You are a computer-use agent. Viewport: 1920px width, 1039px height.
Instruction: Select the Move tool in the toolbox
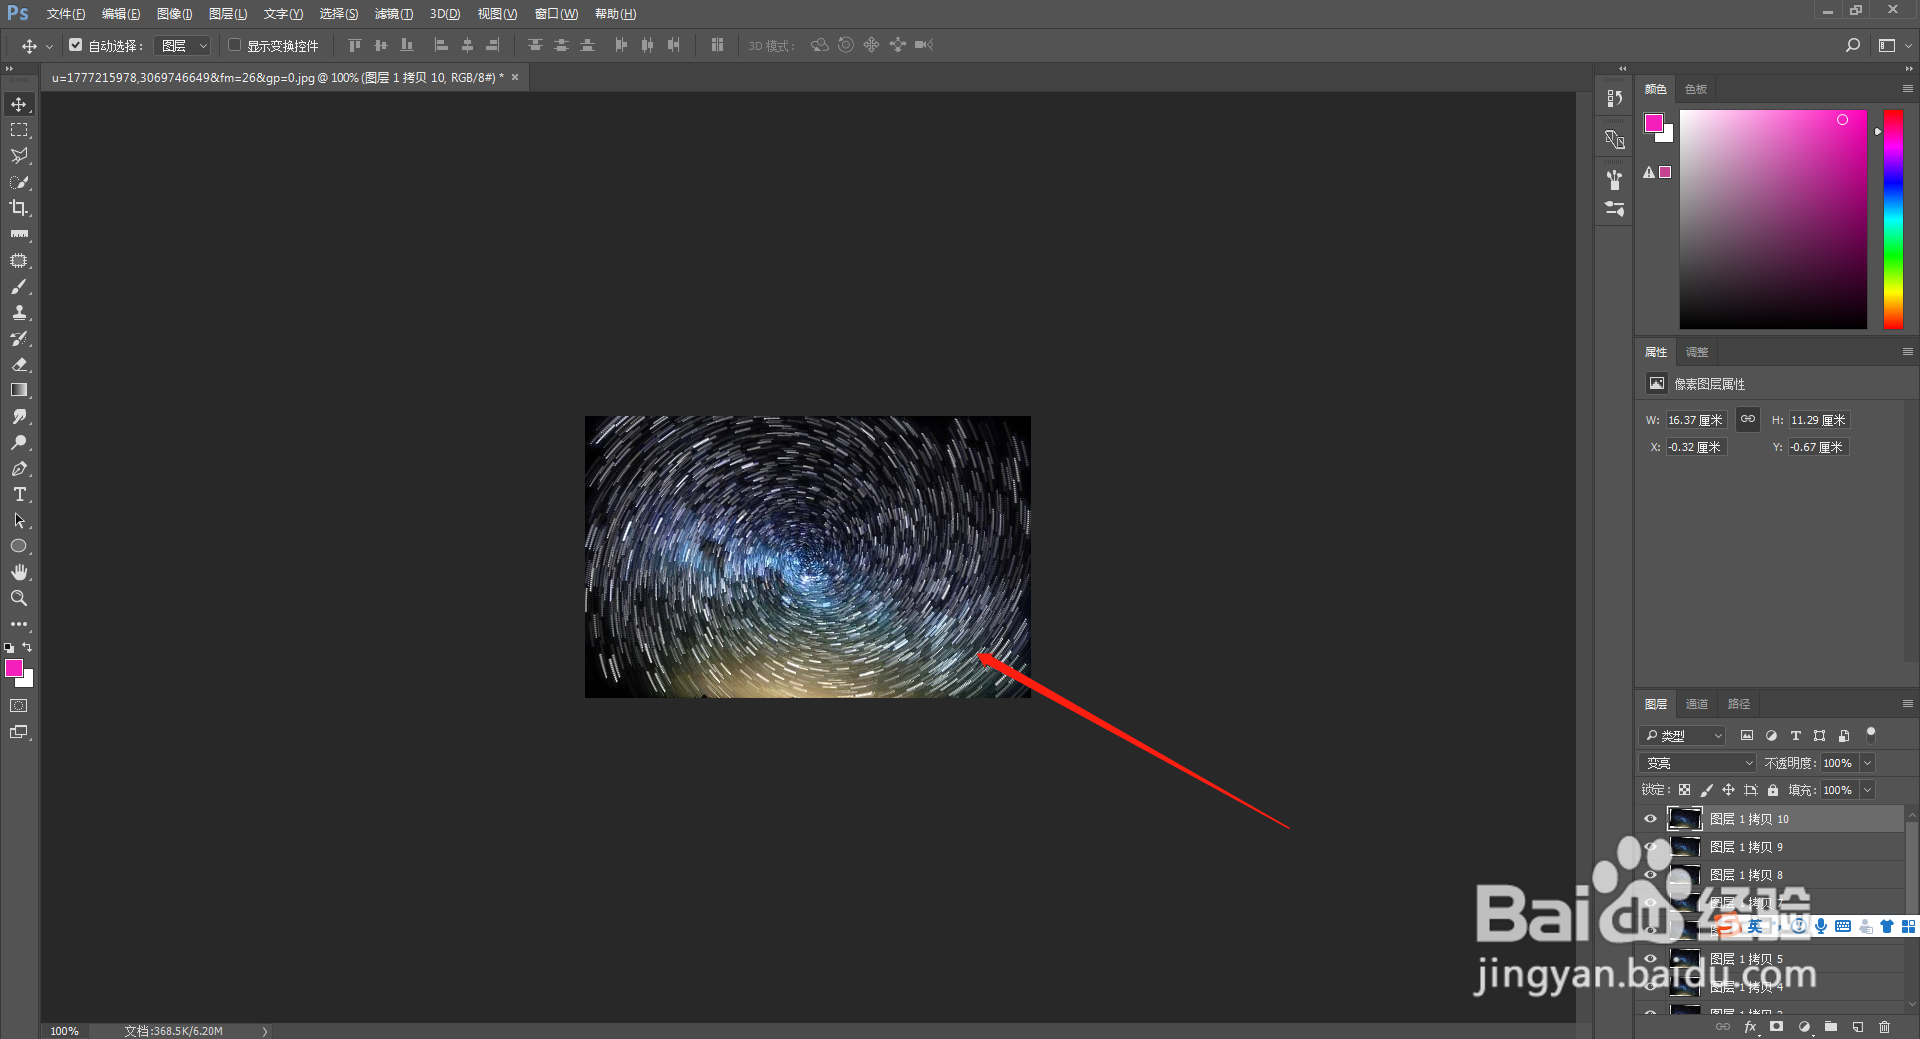pos(19,104)
